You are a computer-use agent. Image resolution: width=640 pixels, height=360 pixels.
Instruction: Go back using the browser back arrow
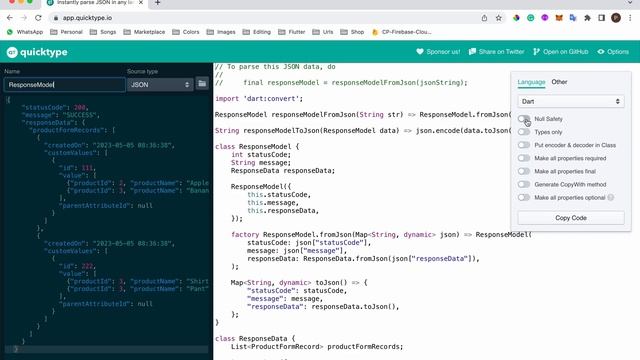[x=10, y=18]
